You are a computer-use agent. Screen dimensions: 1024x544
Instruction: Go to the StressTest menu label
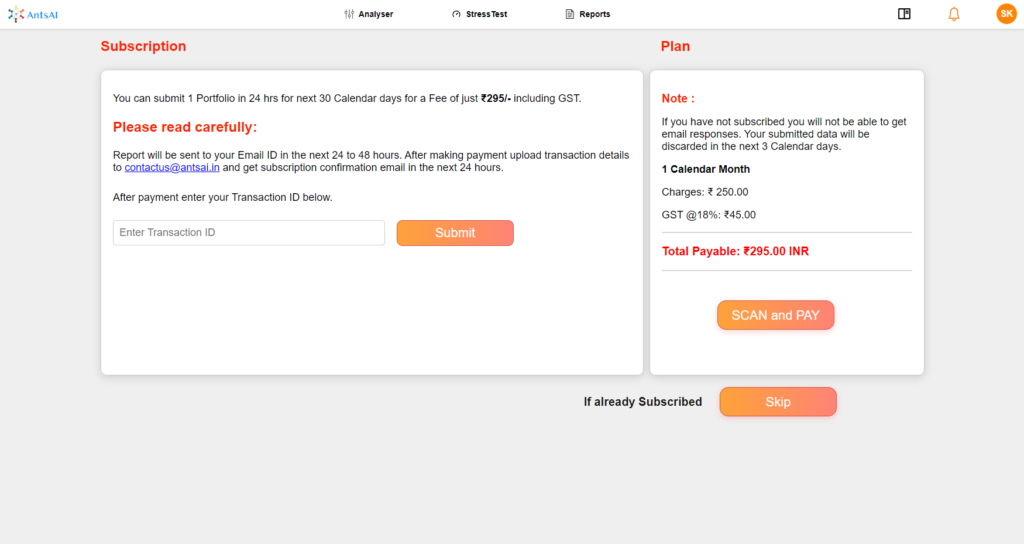tap(487, 14)
